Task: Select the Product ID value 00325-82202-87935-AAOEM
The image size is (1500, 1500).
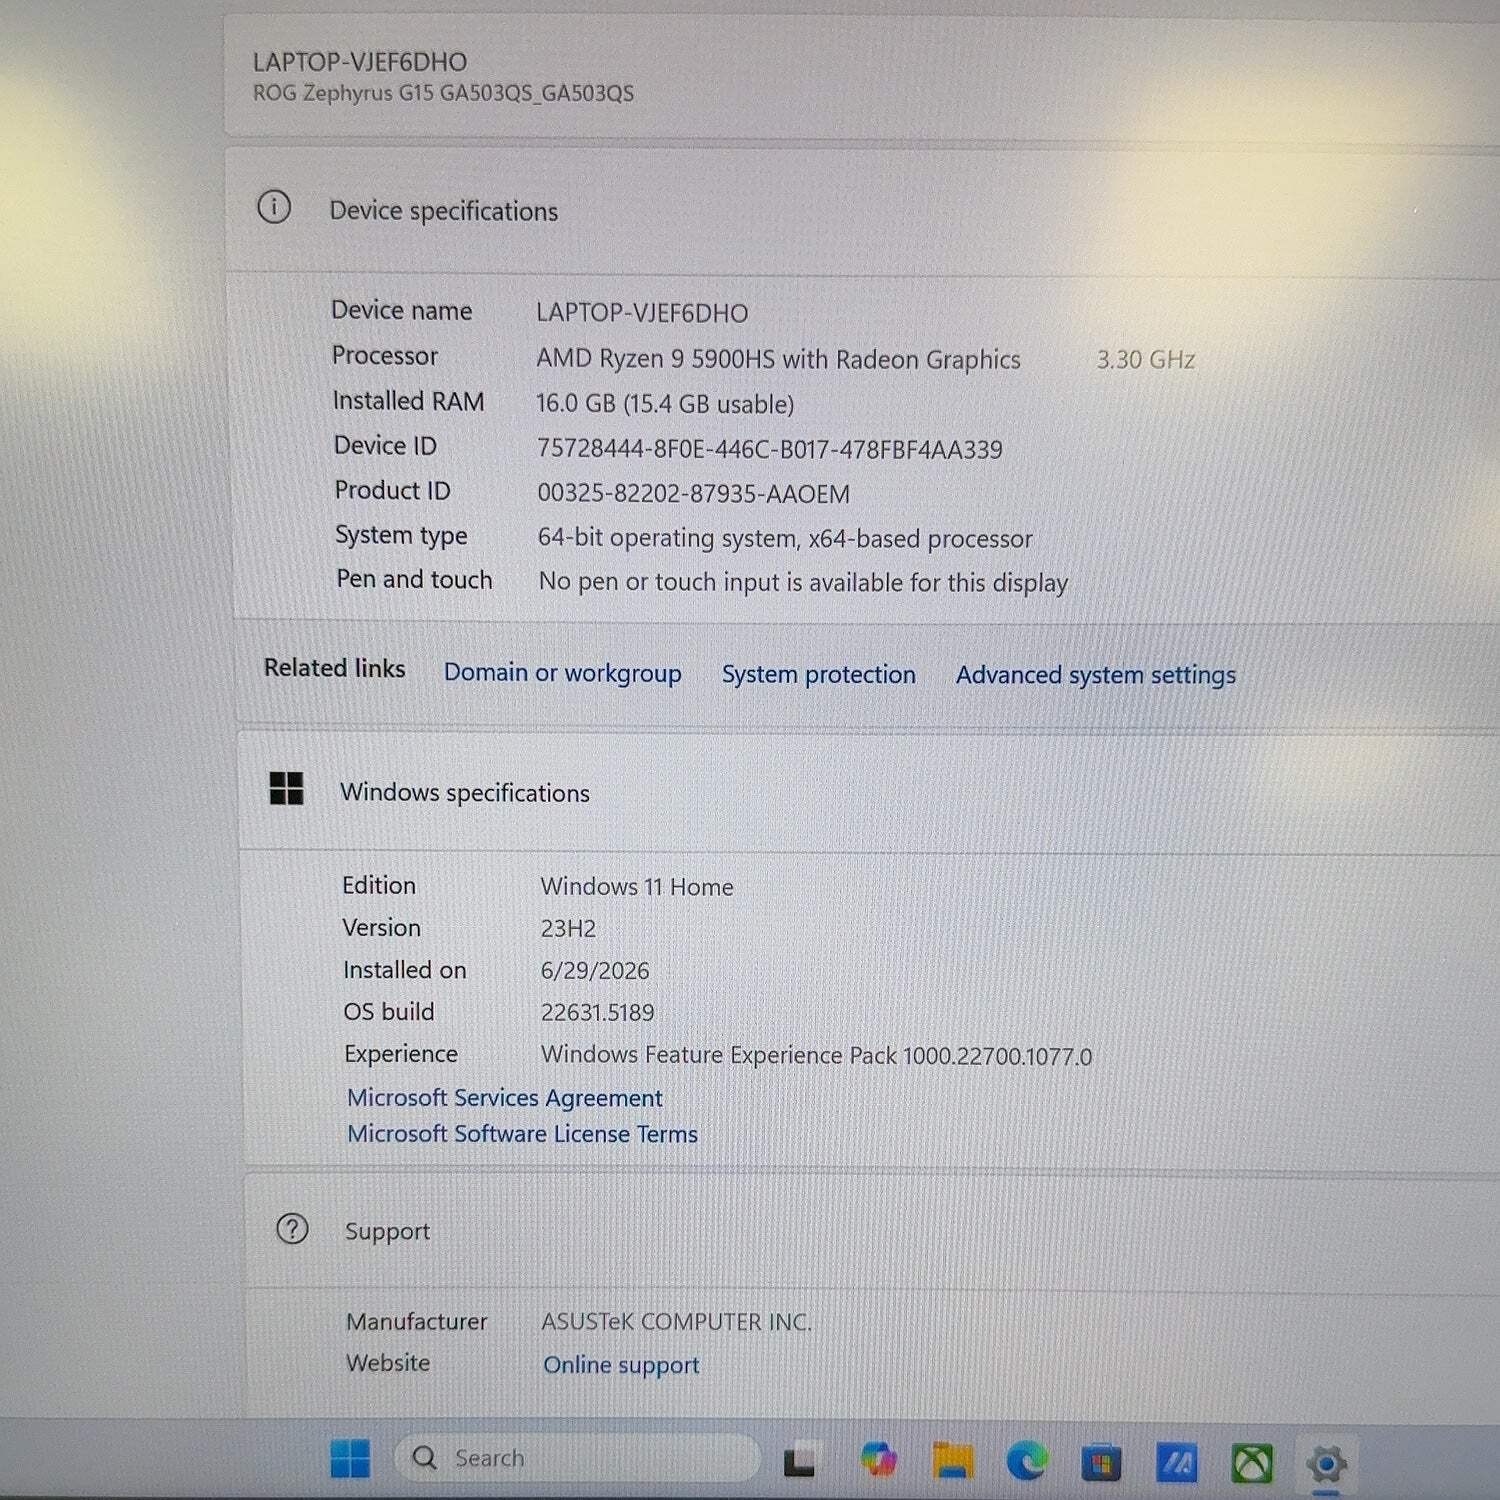Action: point(694,494)
